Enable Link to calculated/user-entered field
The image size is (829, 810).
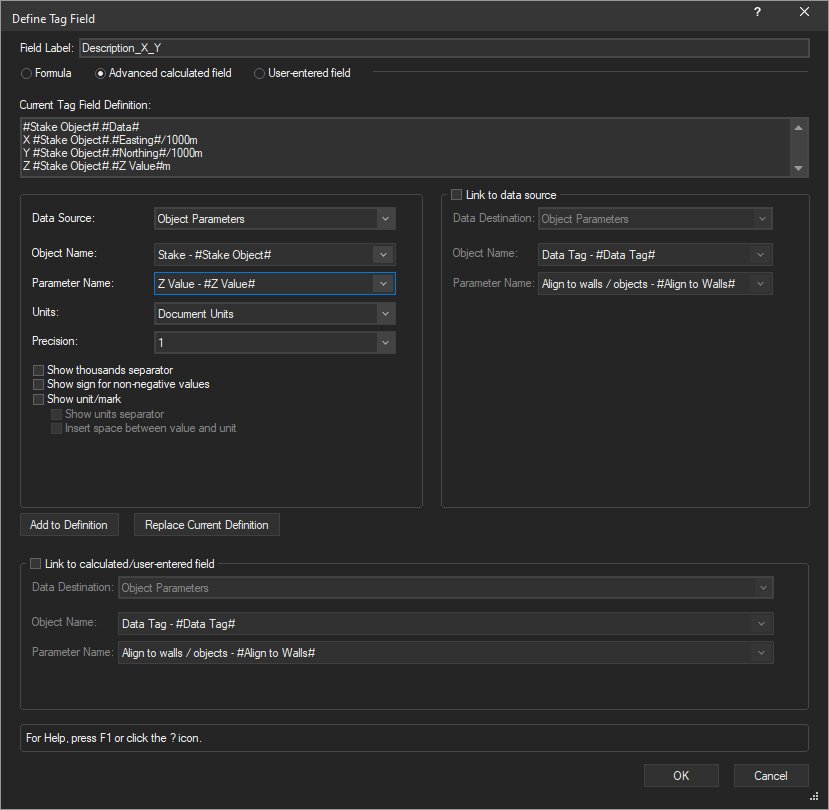click(x=37, y=564)
